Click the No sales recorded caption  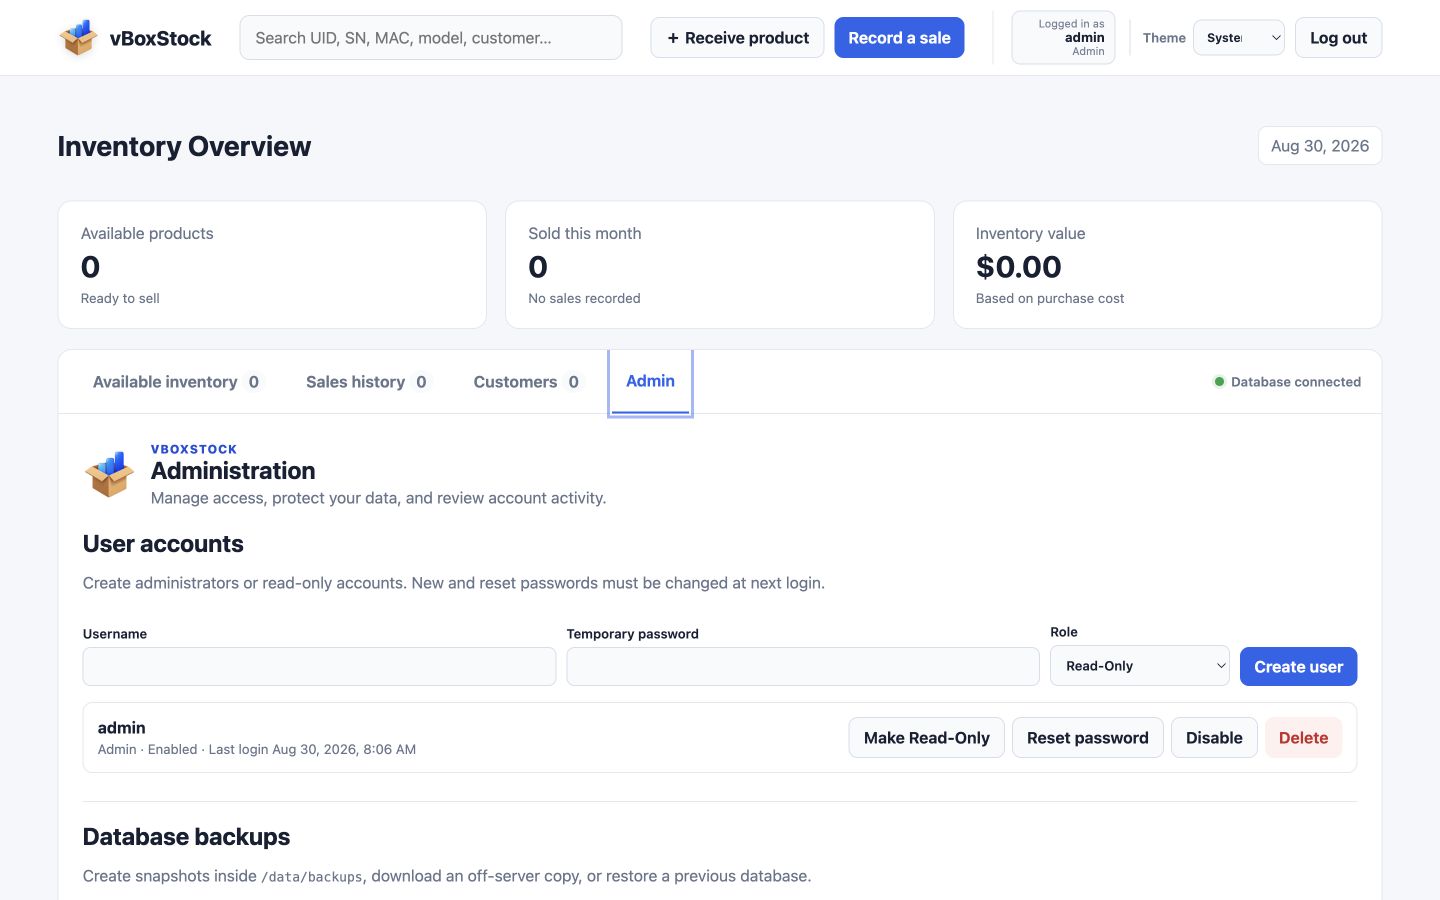coord(584,298)
